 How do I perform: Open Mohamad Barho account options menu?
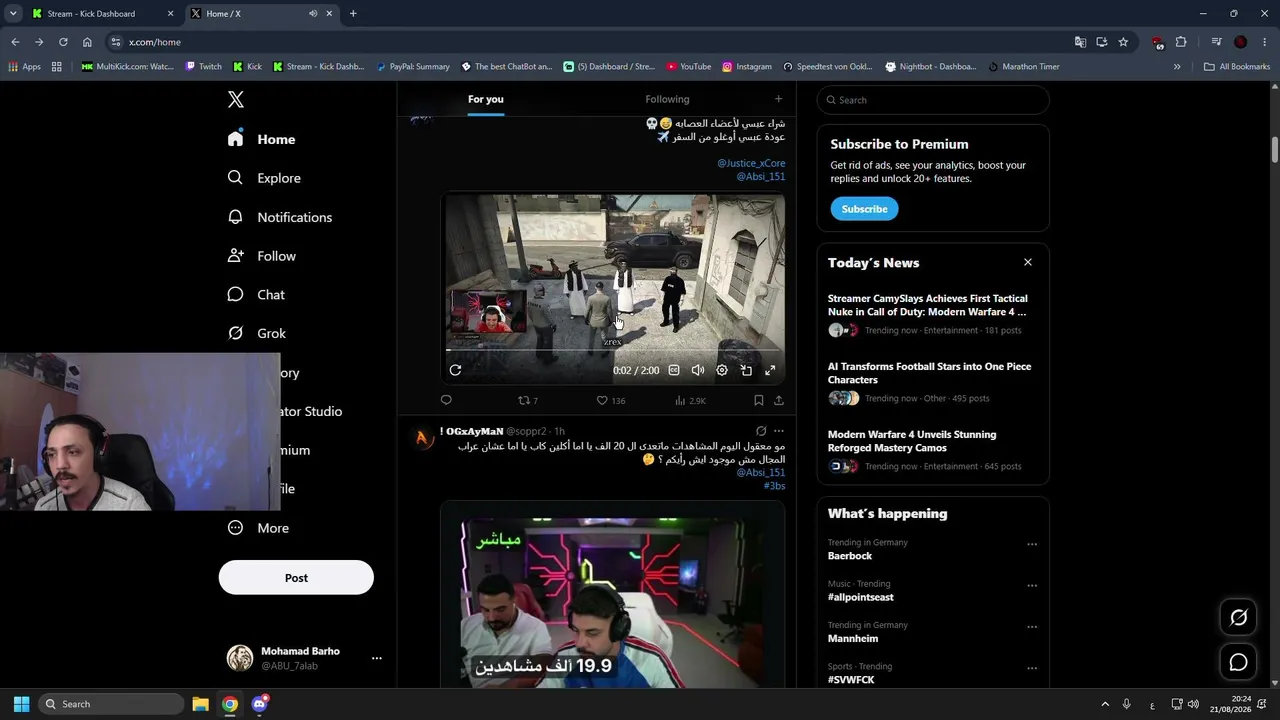376,658
